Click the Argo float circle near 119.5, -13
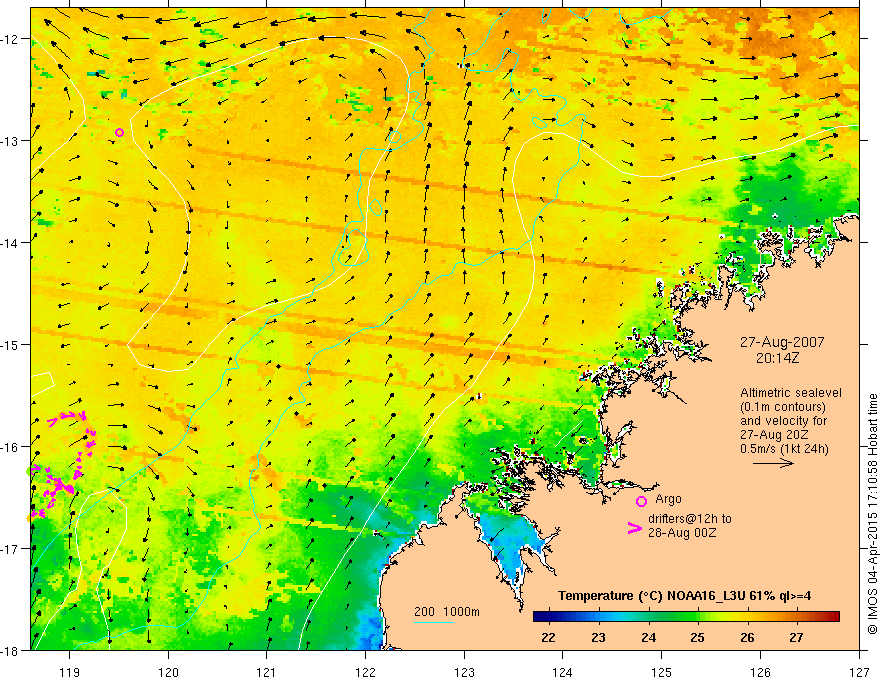 pos(120,132)
